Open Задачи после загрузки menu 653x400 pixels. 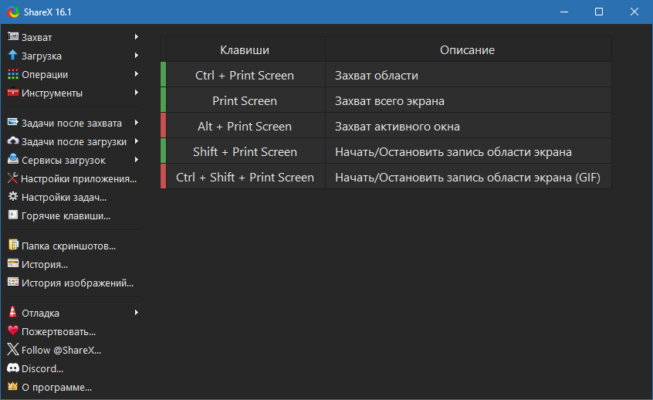[x=73, y=142]
